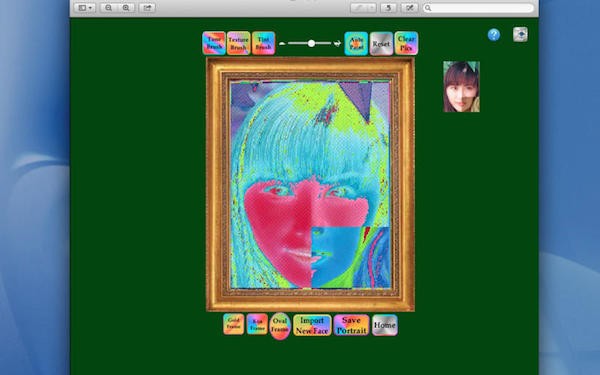
Task: Click the edit toolbox icon
Action: click(x=409, y=8)
